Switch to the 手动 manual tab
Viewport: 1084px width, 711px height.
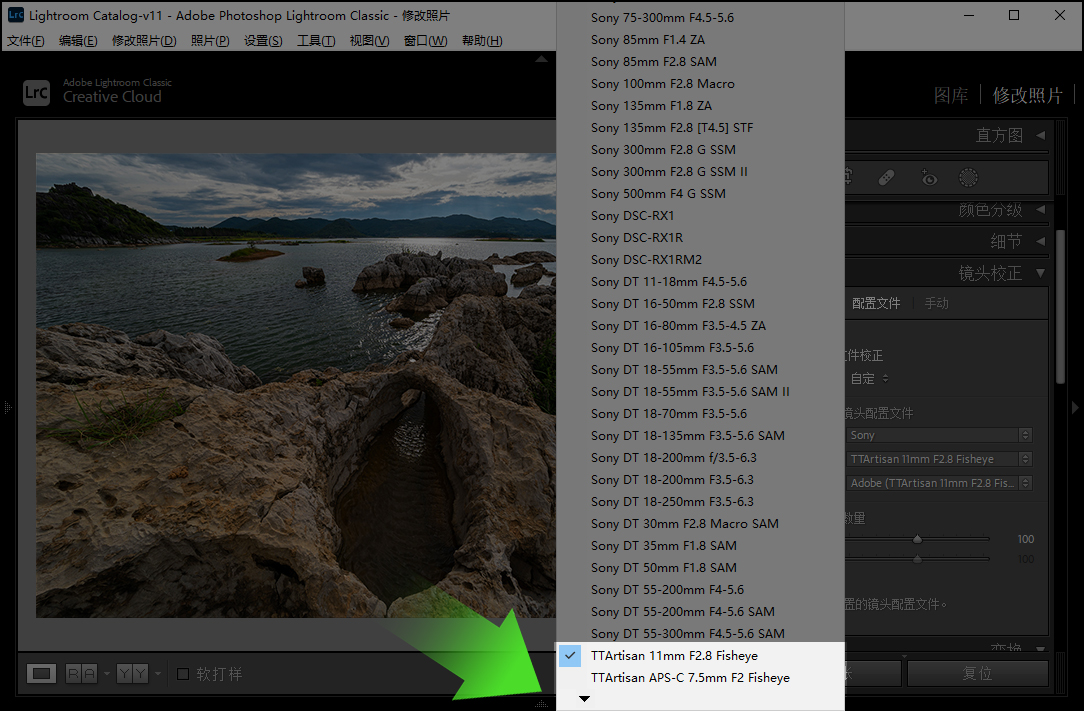(x=936, y=303)
